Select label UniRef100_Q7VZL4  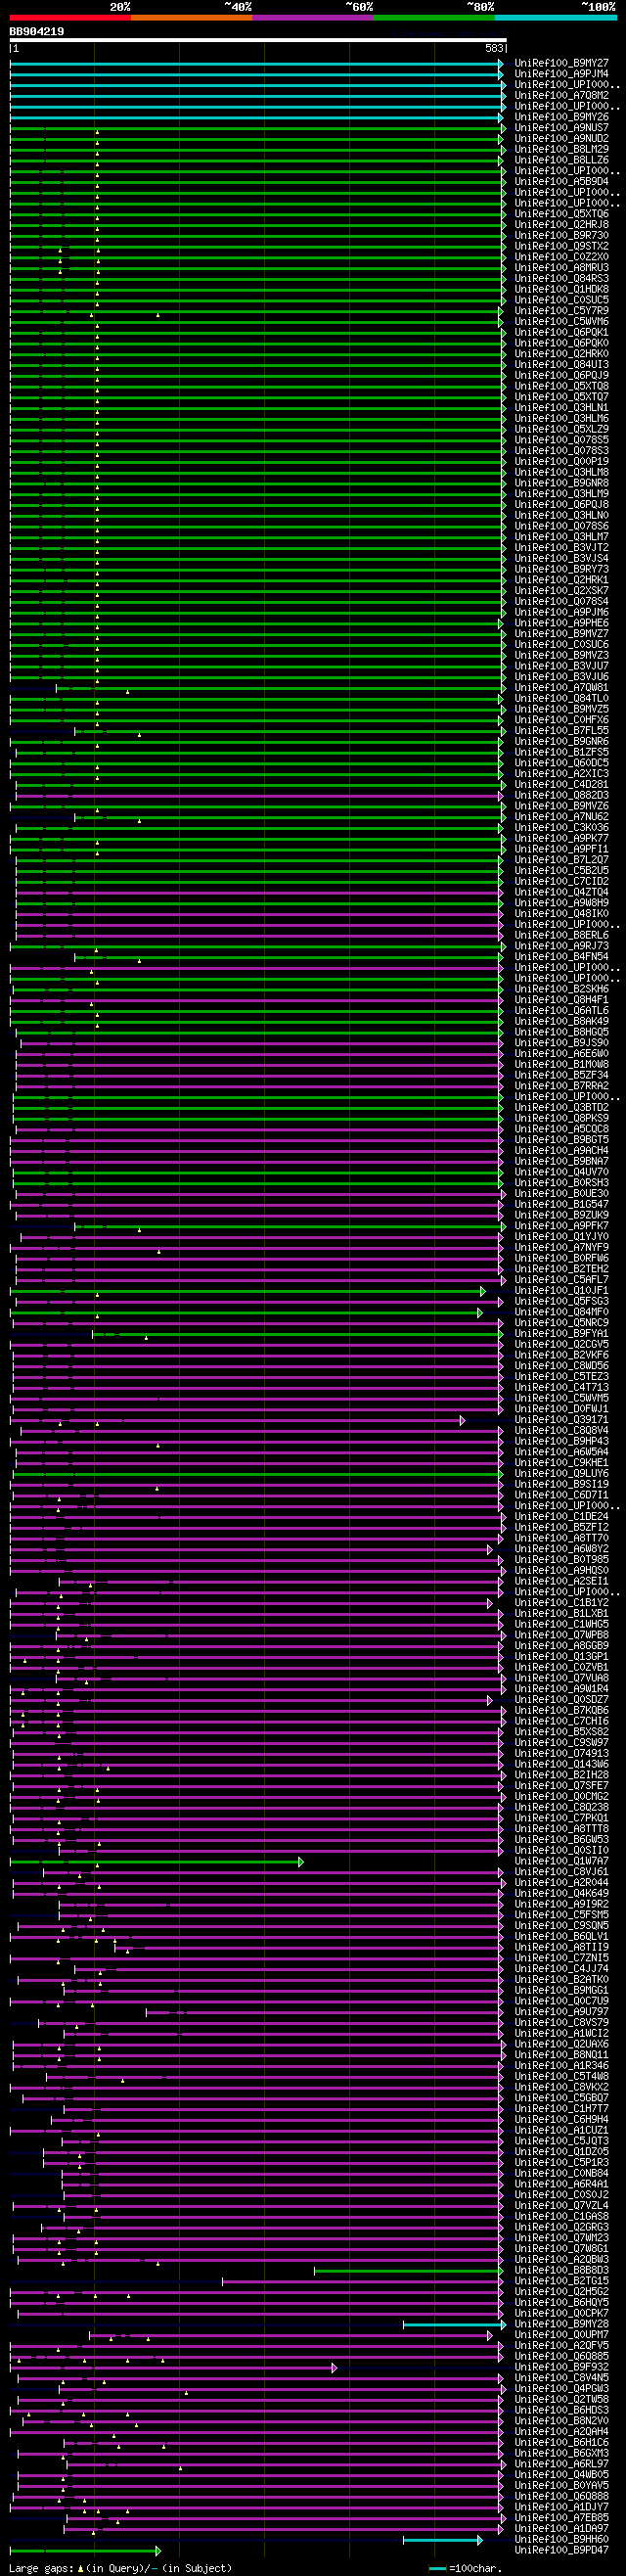pyautogui.click(x=562, y=2206)
